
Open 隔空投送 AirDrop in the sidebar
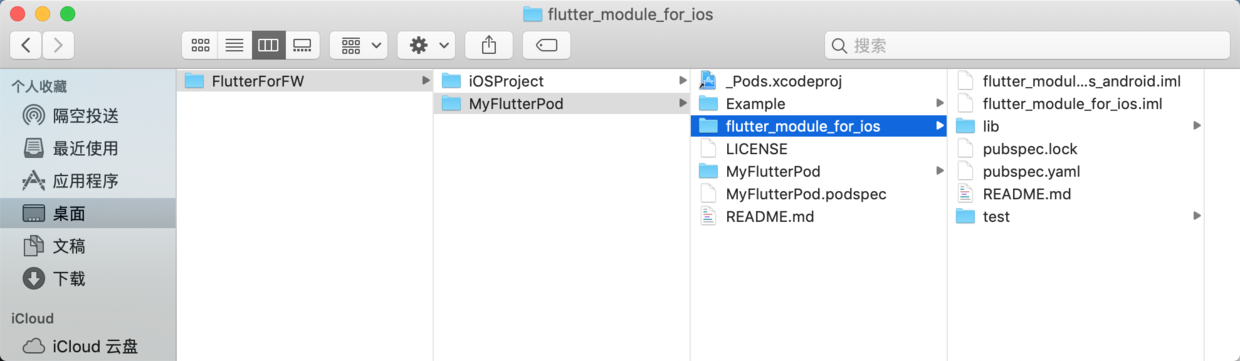click(87, 116)
